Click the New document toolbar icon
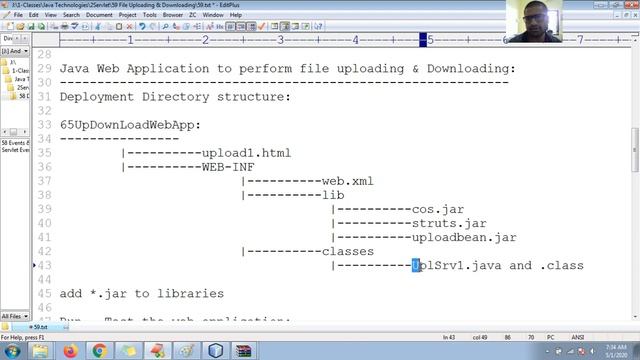This screenshot has height=360, width=640. pos(10,27)
